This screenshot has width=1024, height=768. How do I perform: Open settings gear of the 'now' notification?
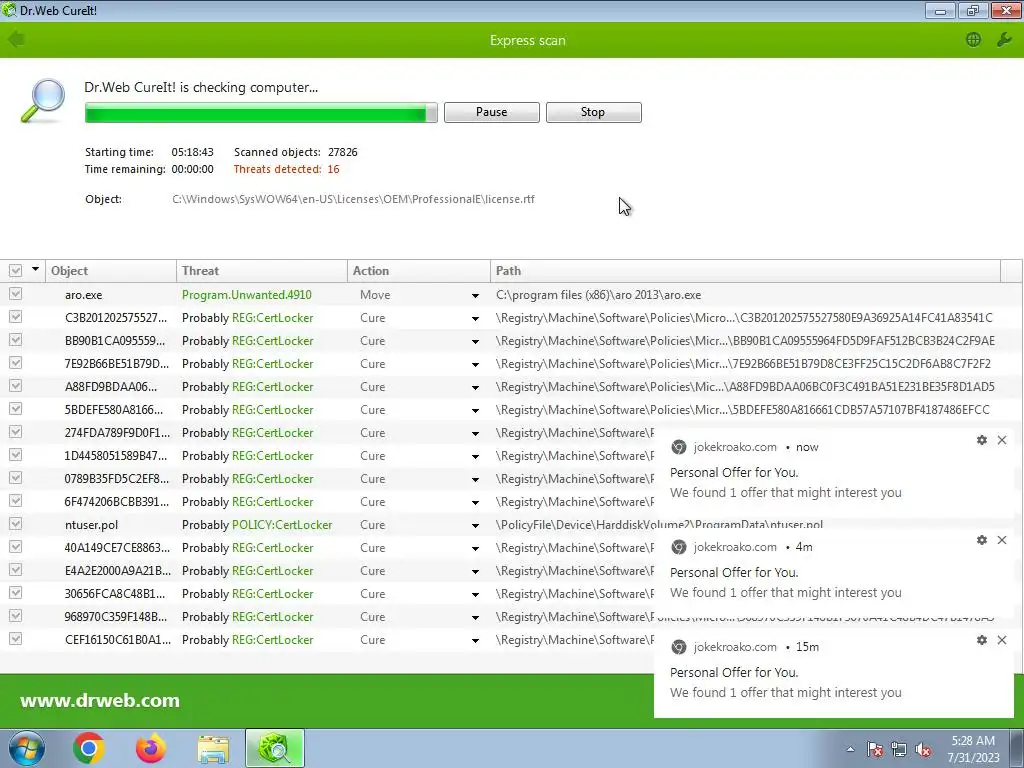(982, 440)
